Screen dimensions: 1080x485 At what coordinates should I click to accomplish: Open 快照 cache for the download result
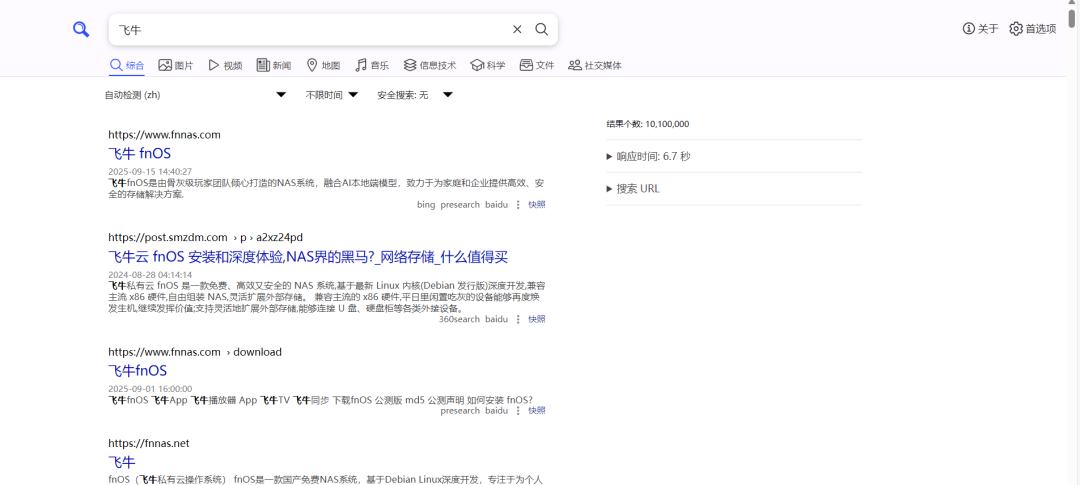click(537, 410)
